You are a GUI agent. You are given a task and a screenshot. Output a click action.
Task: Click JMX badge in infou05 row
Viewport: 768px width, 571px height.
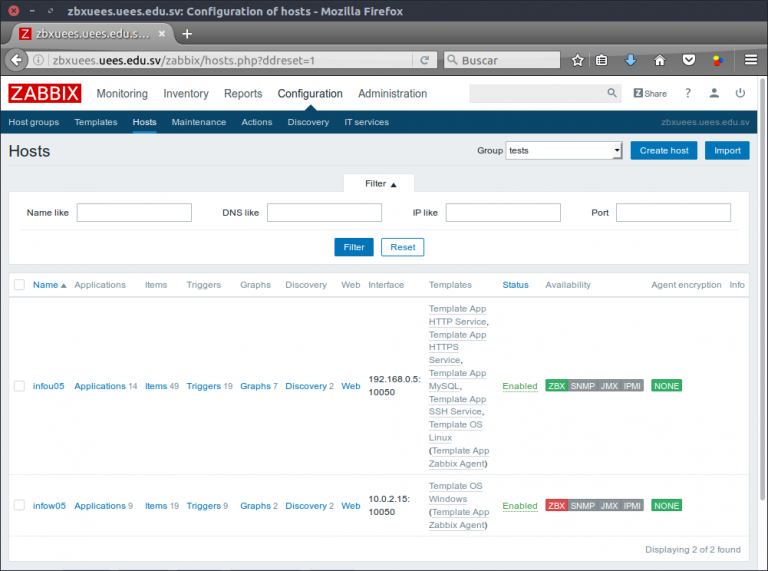pos(609,386)
